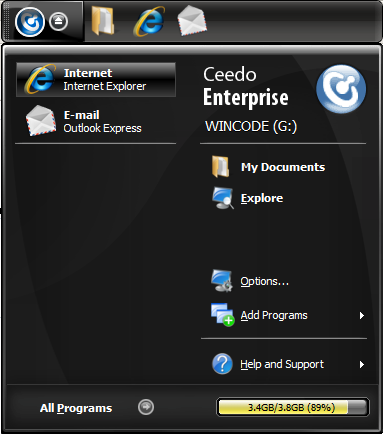Screen dimensions: 383x434
Task: Click the eject button in top bar
Action: pyautogui.click(x=59, y=22)
